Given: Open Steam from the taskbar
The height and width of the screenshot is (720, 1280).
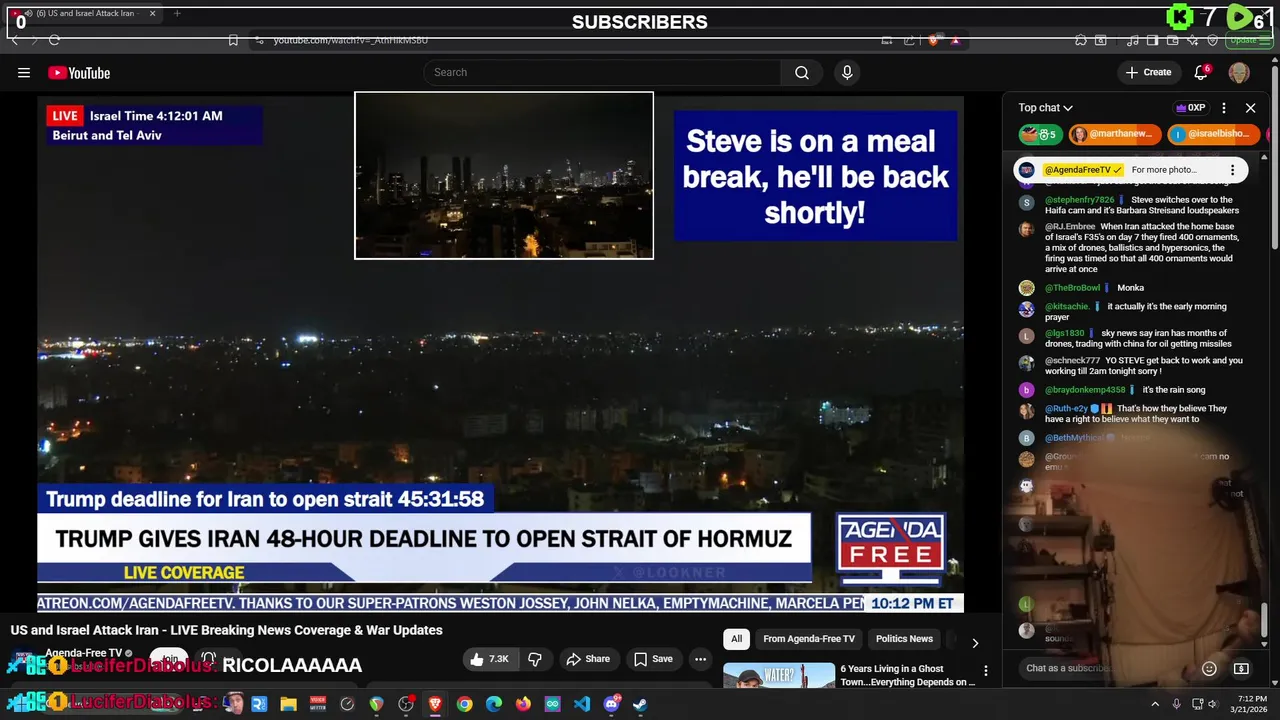Looking at the screenshot, I should pyautogui.click(x=640, y=704).
